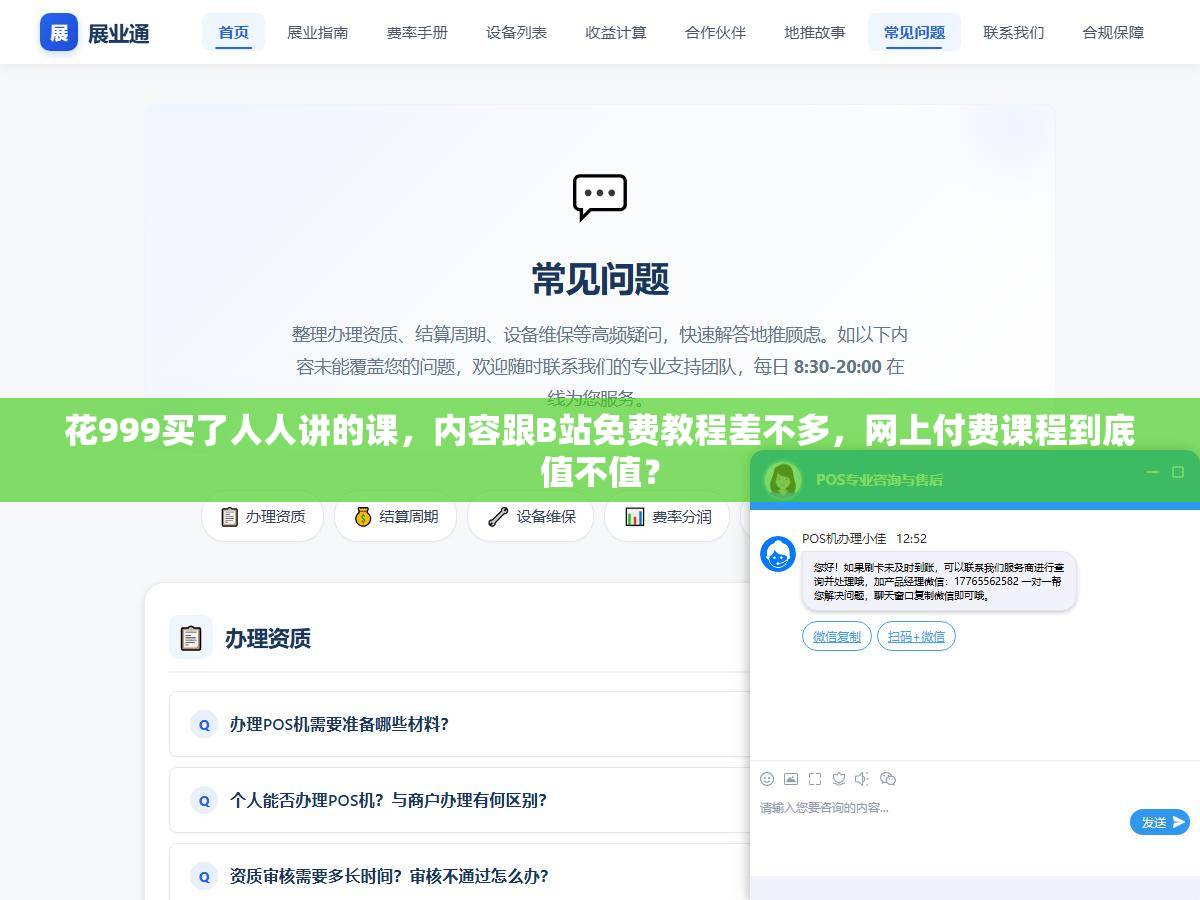
Task: Click the POS机办理小佳 blue avatar
Action: tap(778, 554)
